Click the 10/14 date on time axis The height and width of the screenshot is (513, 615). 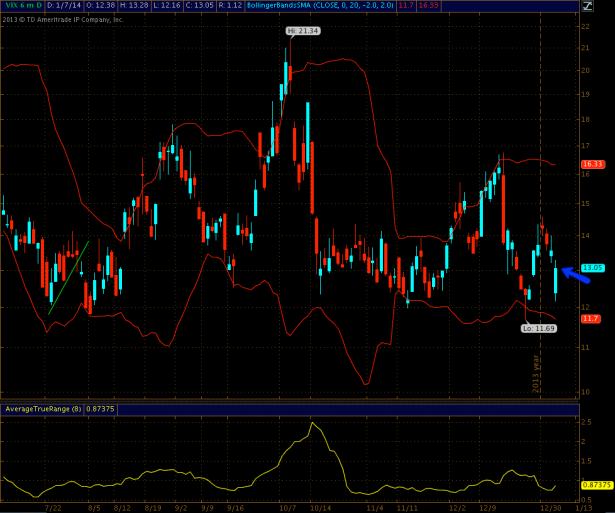323,507
